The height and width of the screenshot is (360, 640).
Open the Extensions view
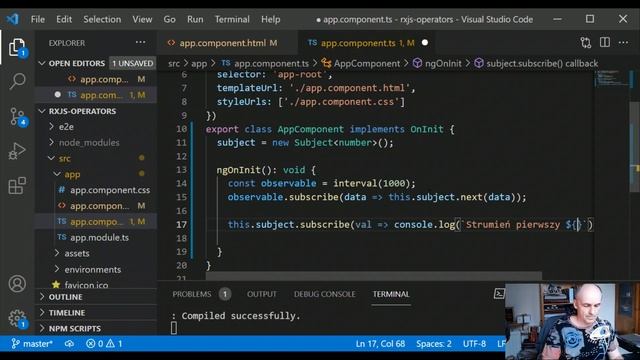(17, 186)
